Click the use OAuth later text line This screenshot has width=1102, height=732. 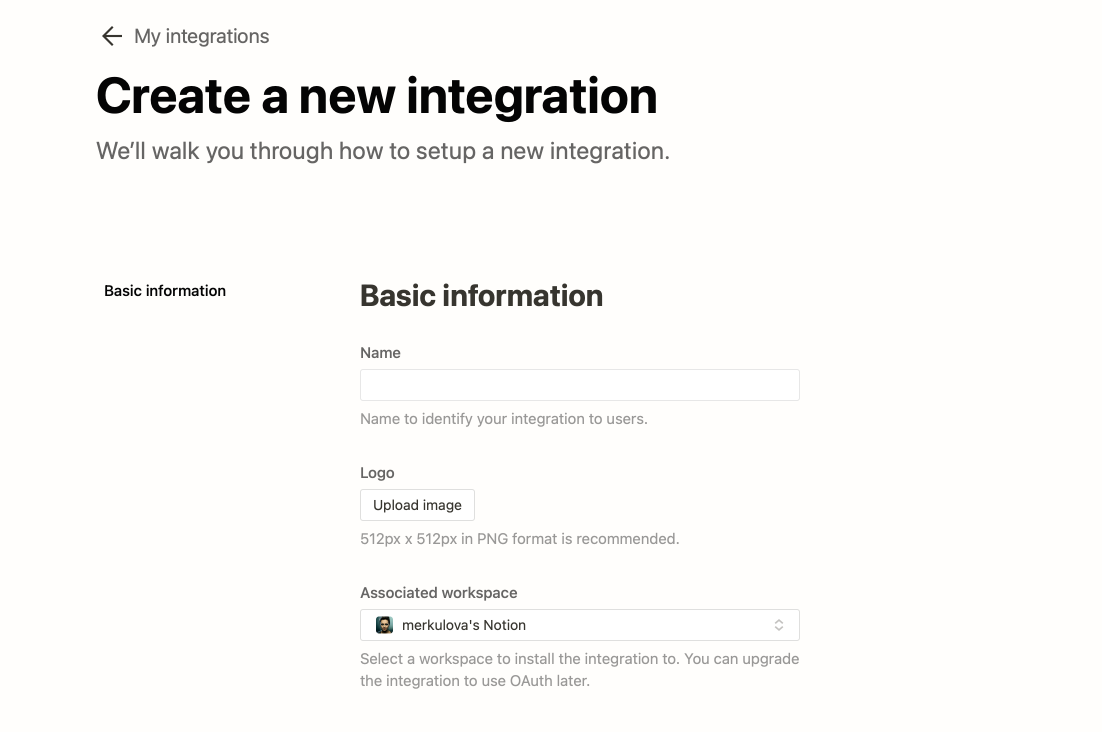(x=475, y=681)
